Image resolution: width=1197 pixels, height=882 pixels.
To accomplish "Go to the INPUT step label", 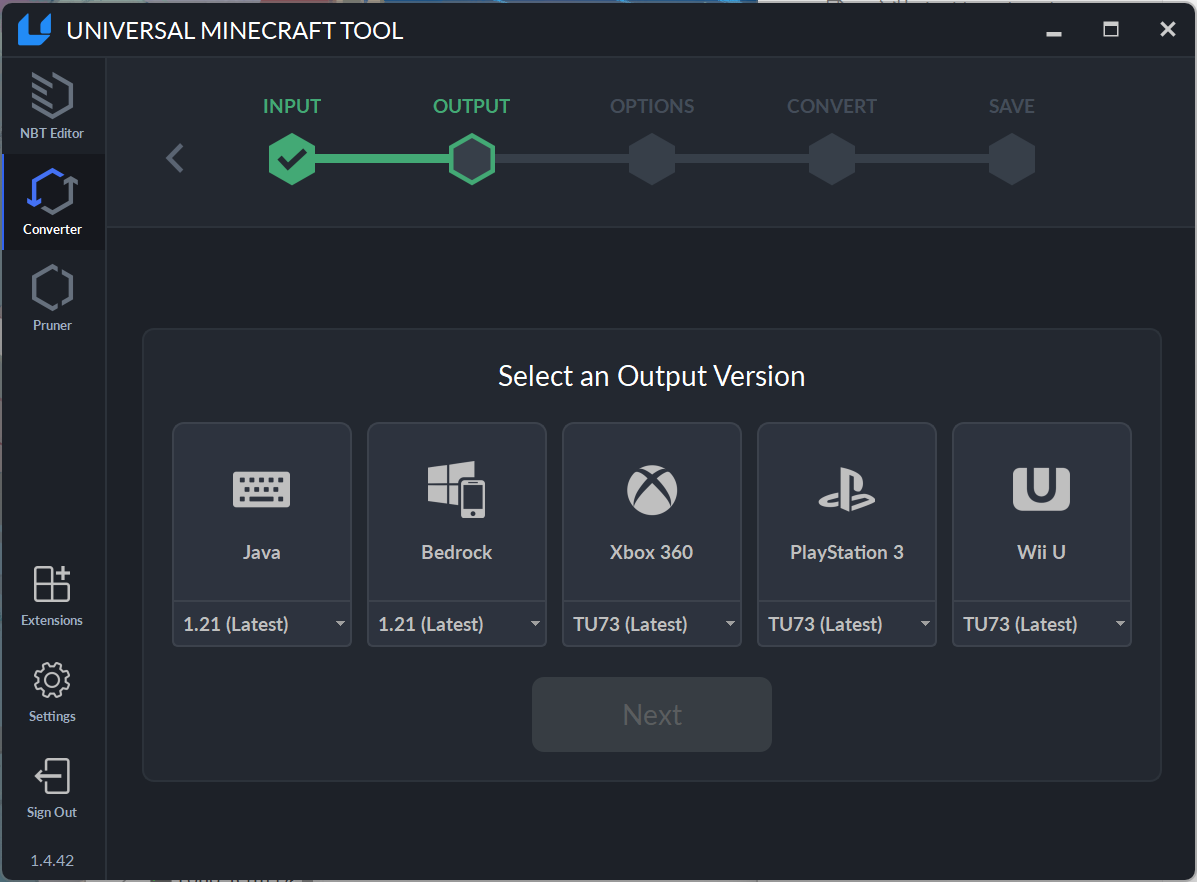I will pyautogui.click(x=292, y=106).
